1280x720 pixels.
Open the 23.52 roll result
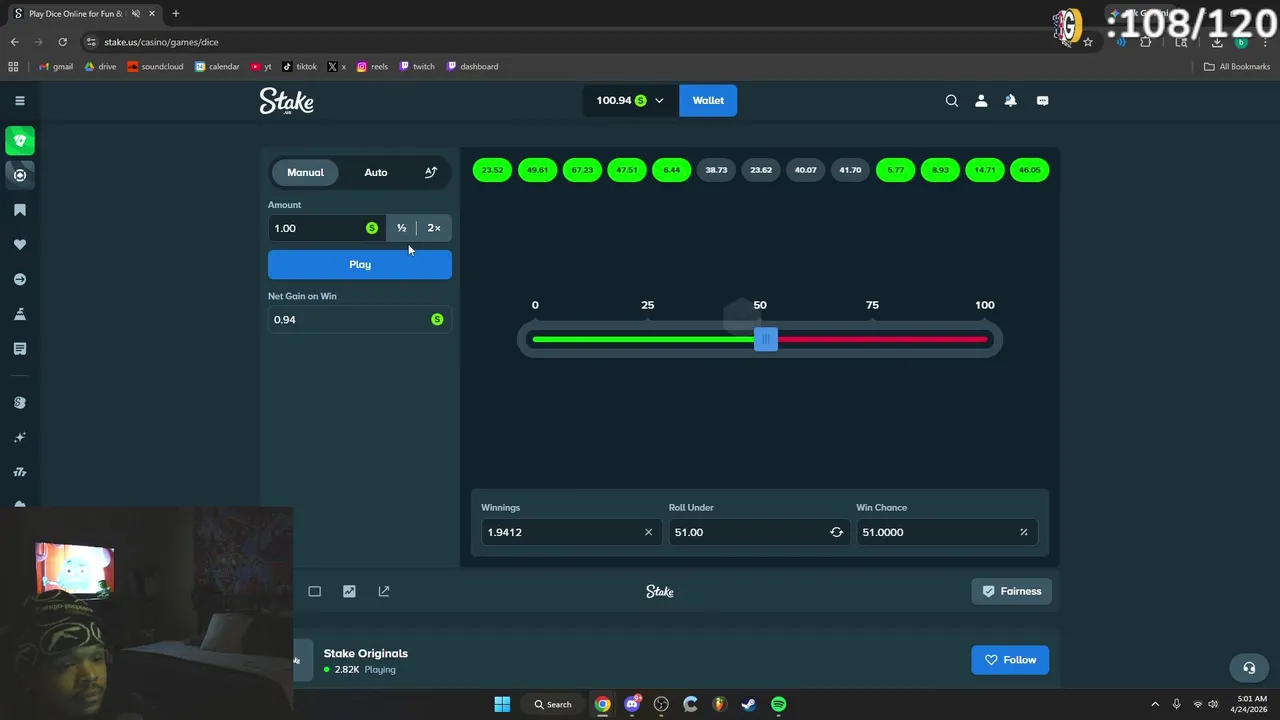point(492,170)
